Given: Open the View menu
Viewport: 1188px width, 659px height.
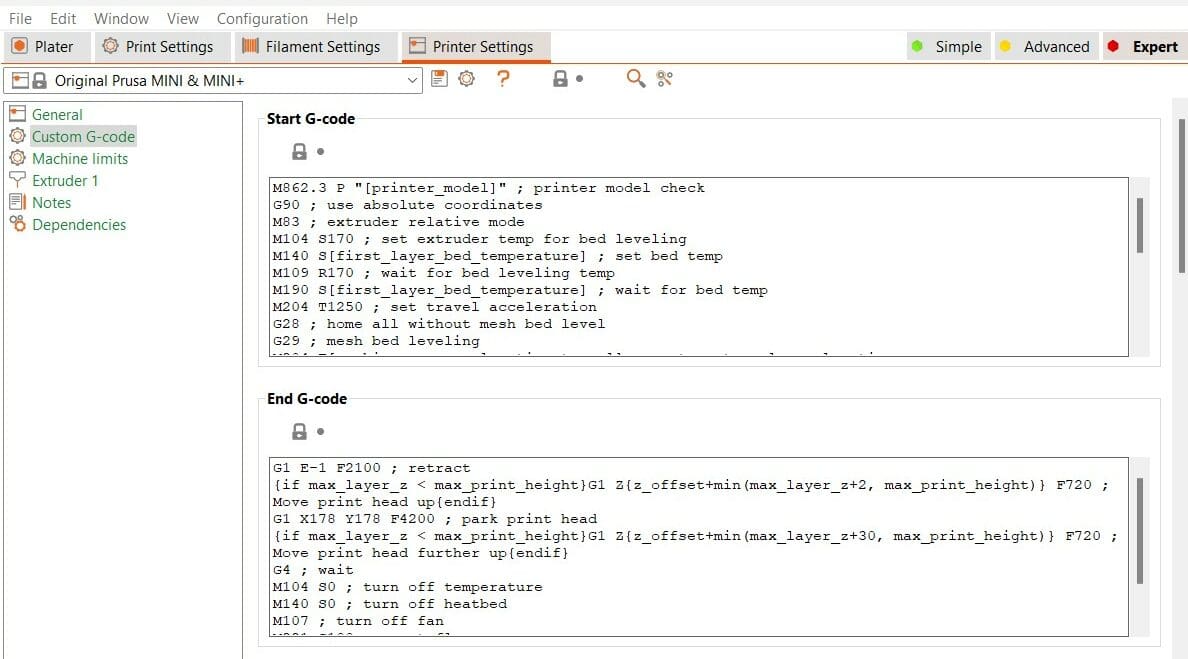Looking at the screenshot, I should point(183,18).
